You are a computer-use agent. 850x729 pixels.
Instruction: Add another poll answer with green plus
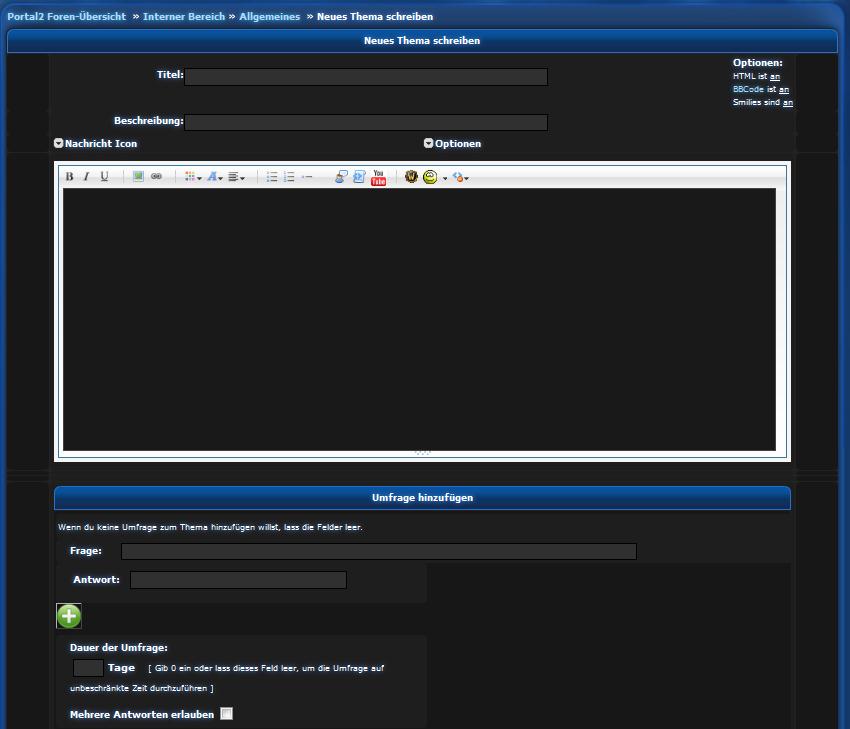point(69,616)
